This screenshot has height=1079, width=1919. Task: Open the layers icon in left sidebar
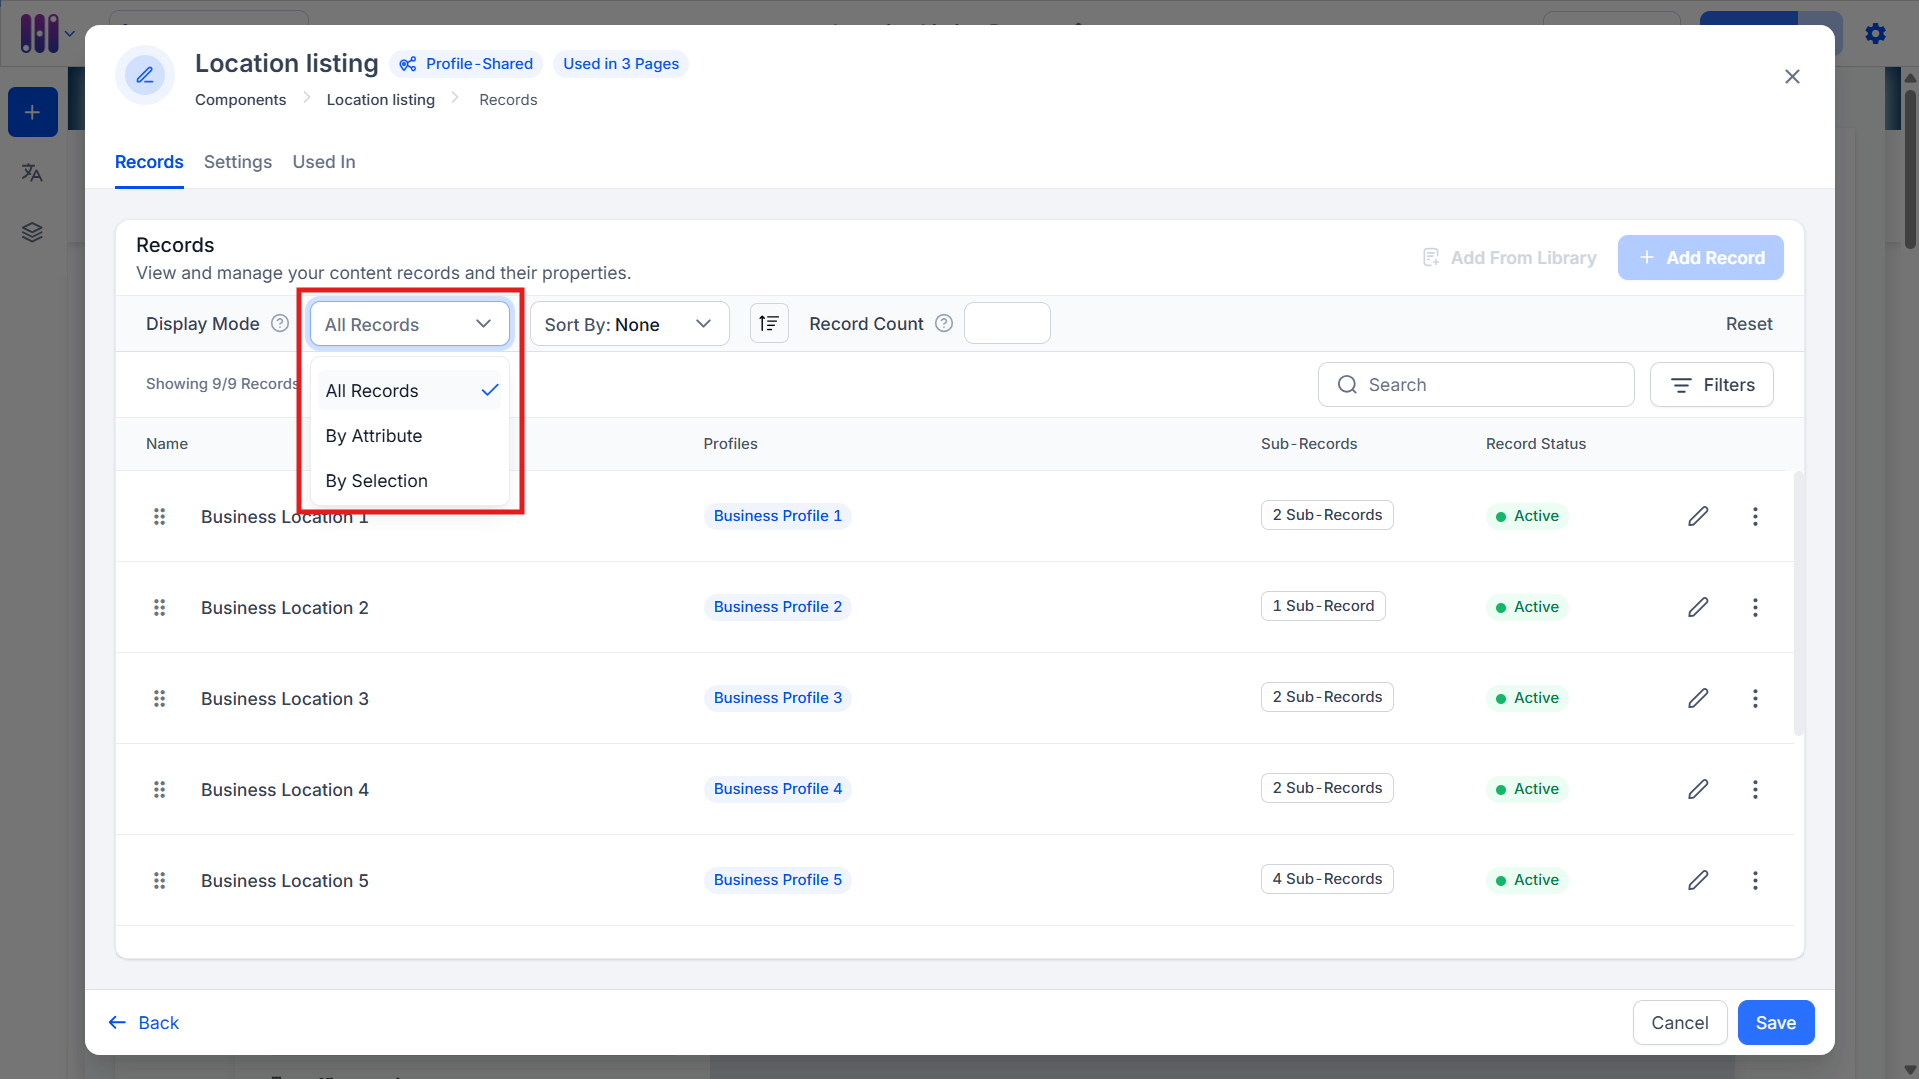pos(32,233)
